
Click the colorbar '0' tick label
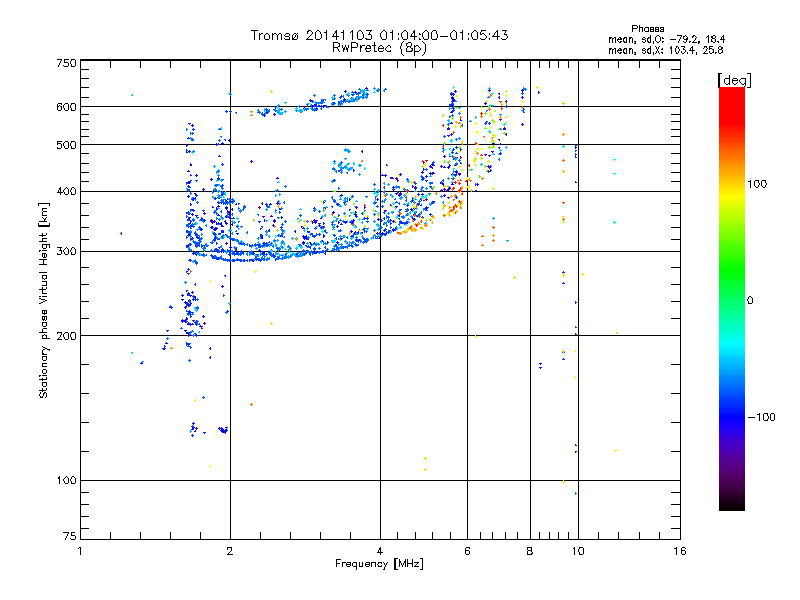tap(750, 301)
